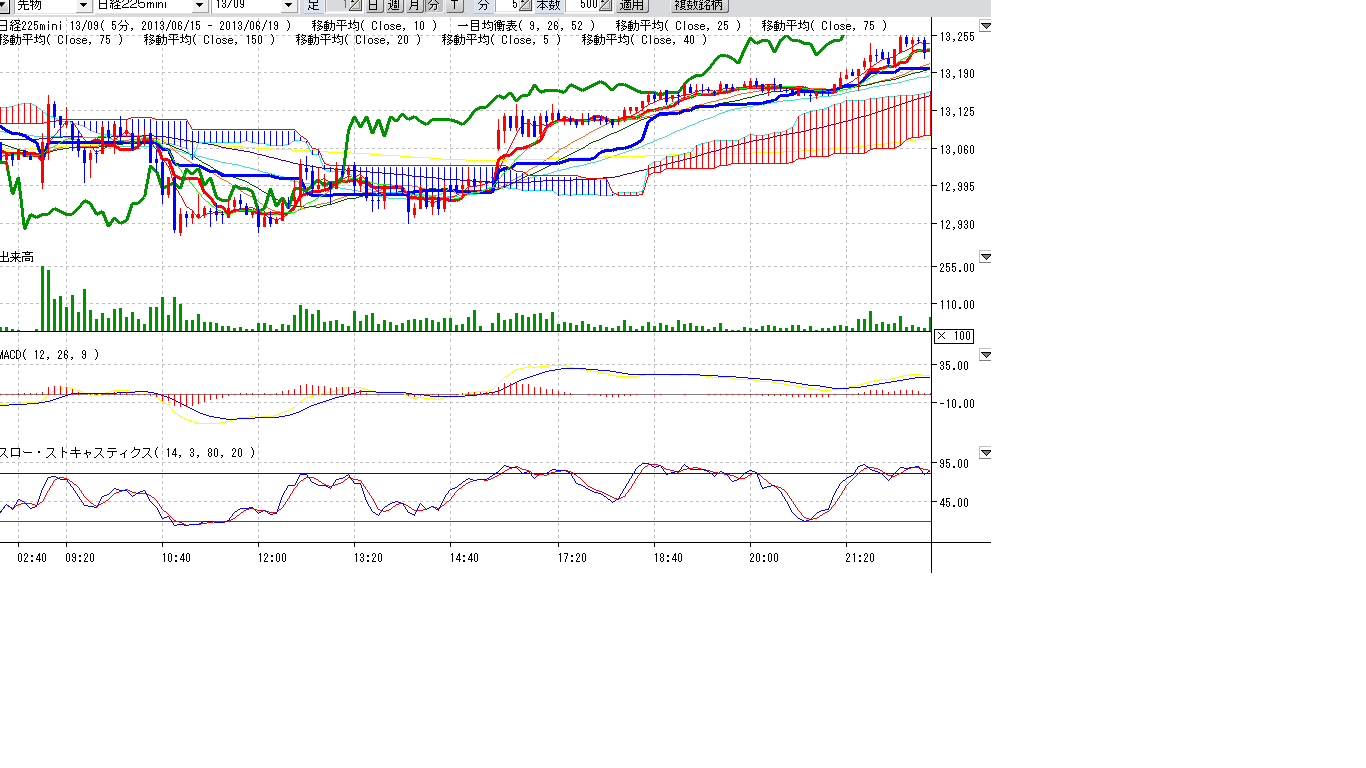The image size is (1366, 768).
Task: Select minute bars with 分 timeframe button
Action: (x=433, y=5)
